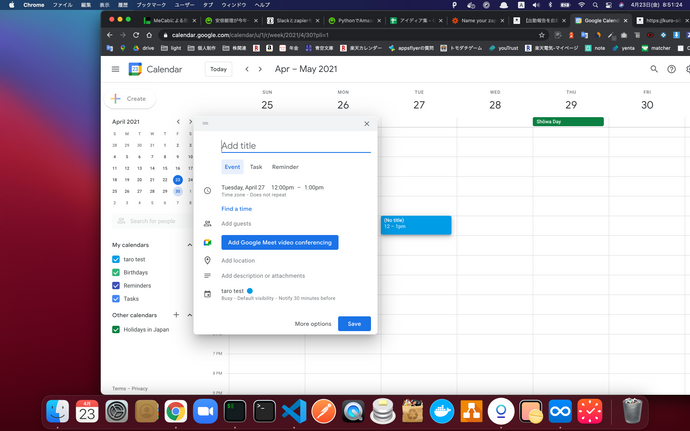Open start time 12:00pm picker
690x431 pixels.
point(283,188)
